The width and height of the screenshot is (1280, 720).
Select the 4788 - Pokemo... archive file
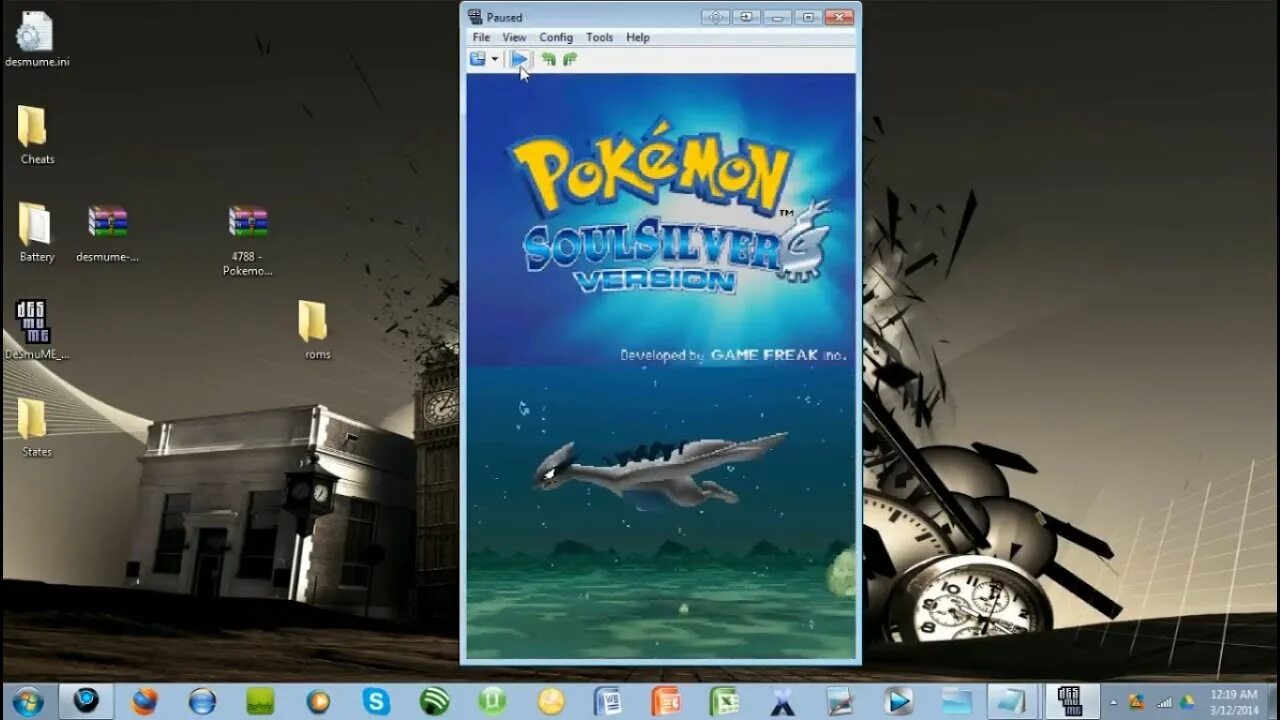pyautogui.click(x=247, y=240)
